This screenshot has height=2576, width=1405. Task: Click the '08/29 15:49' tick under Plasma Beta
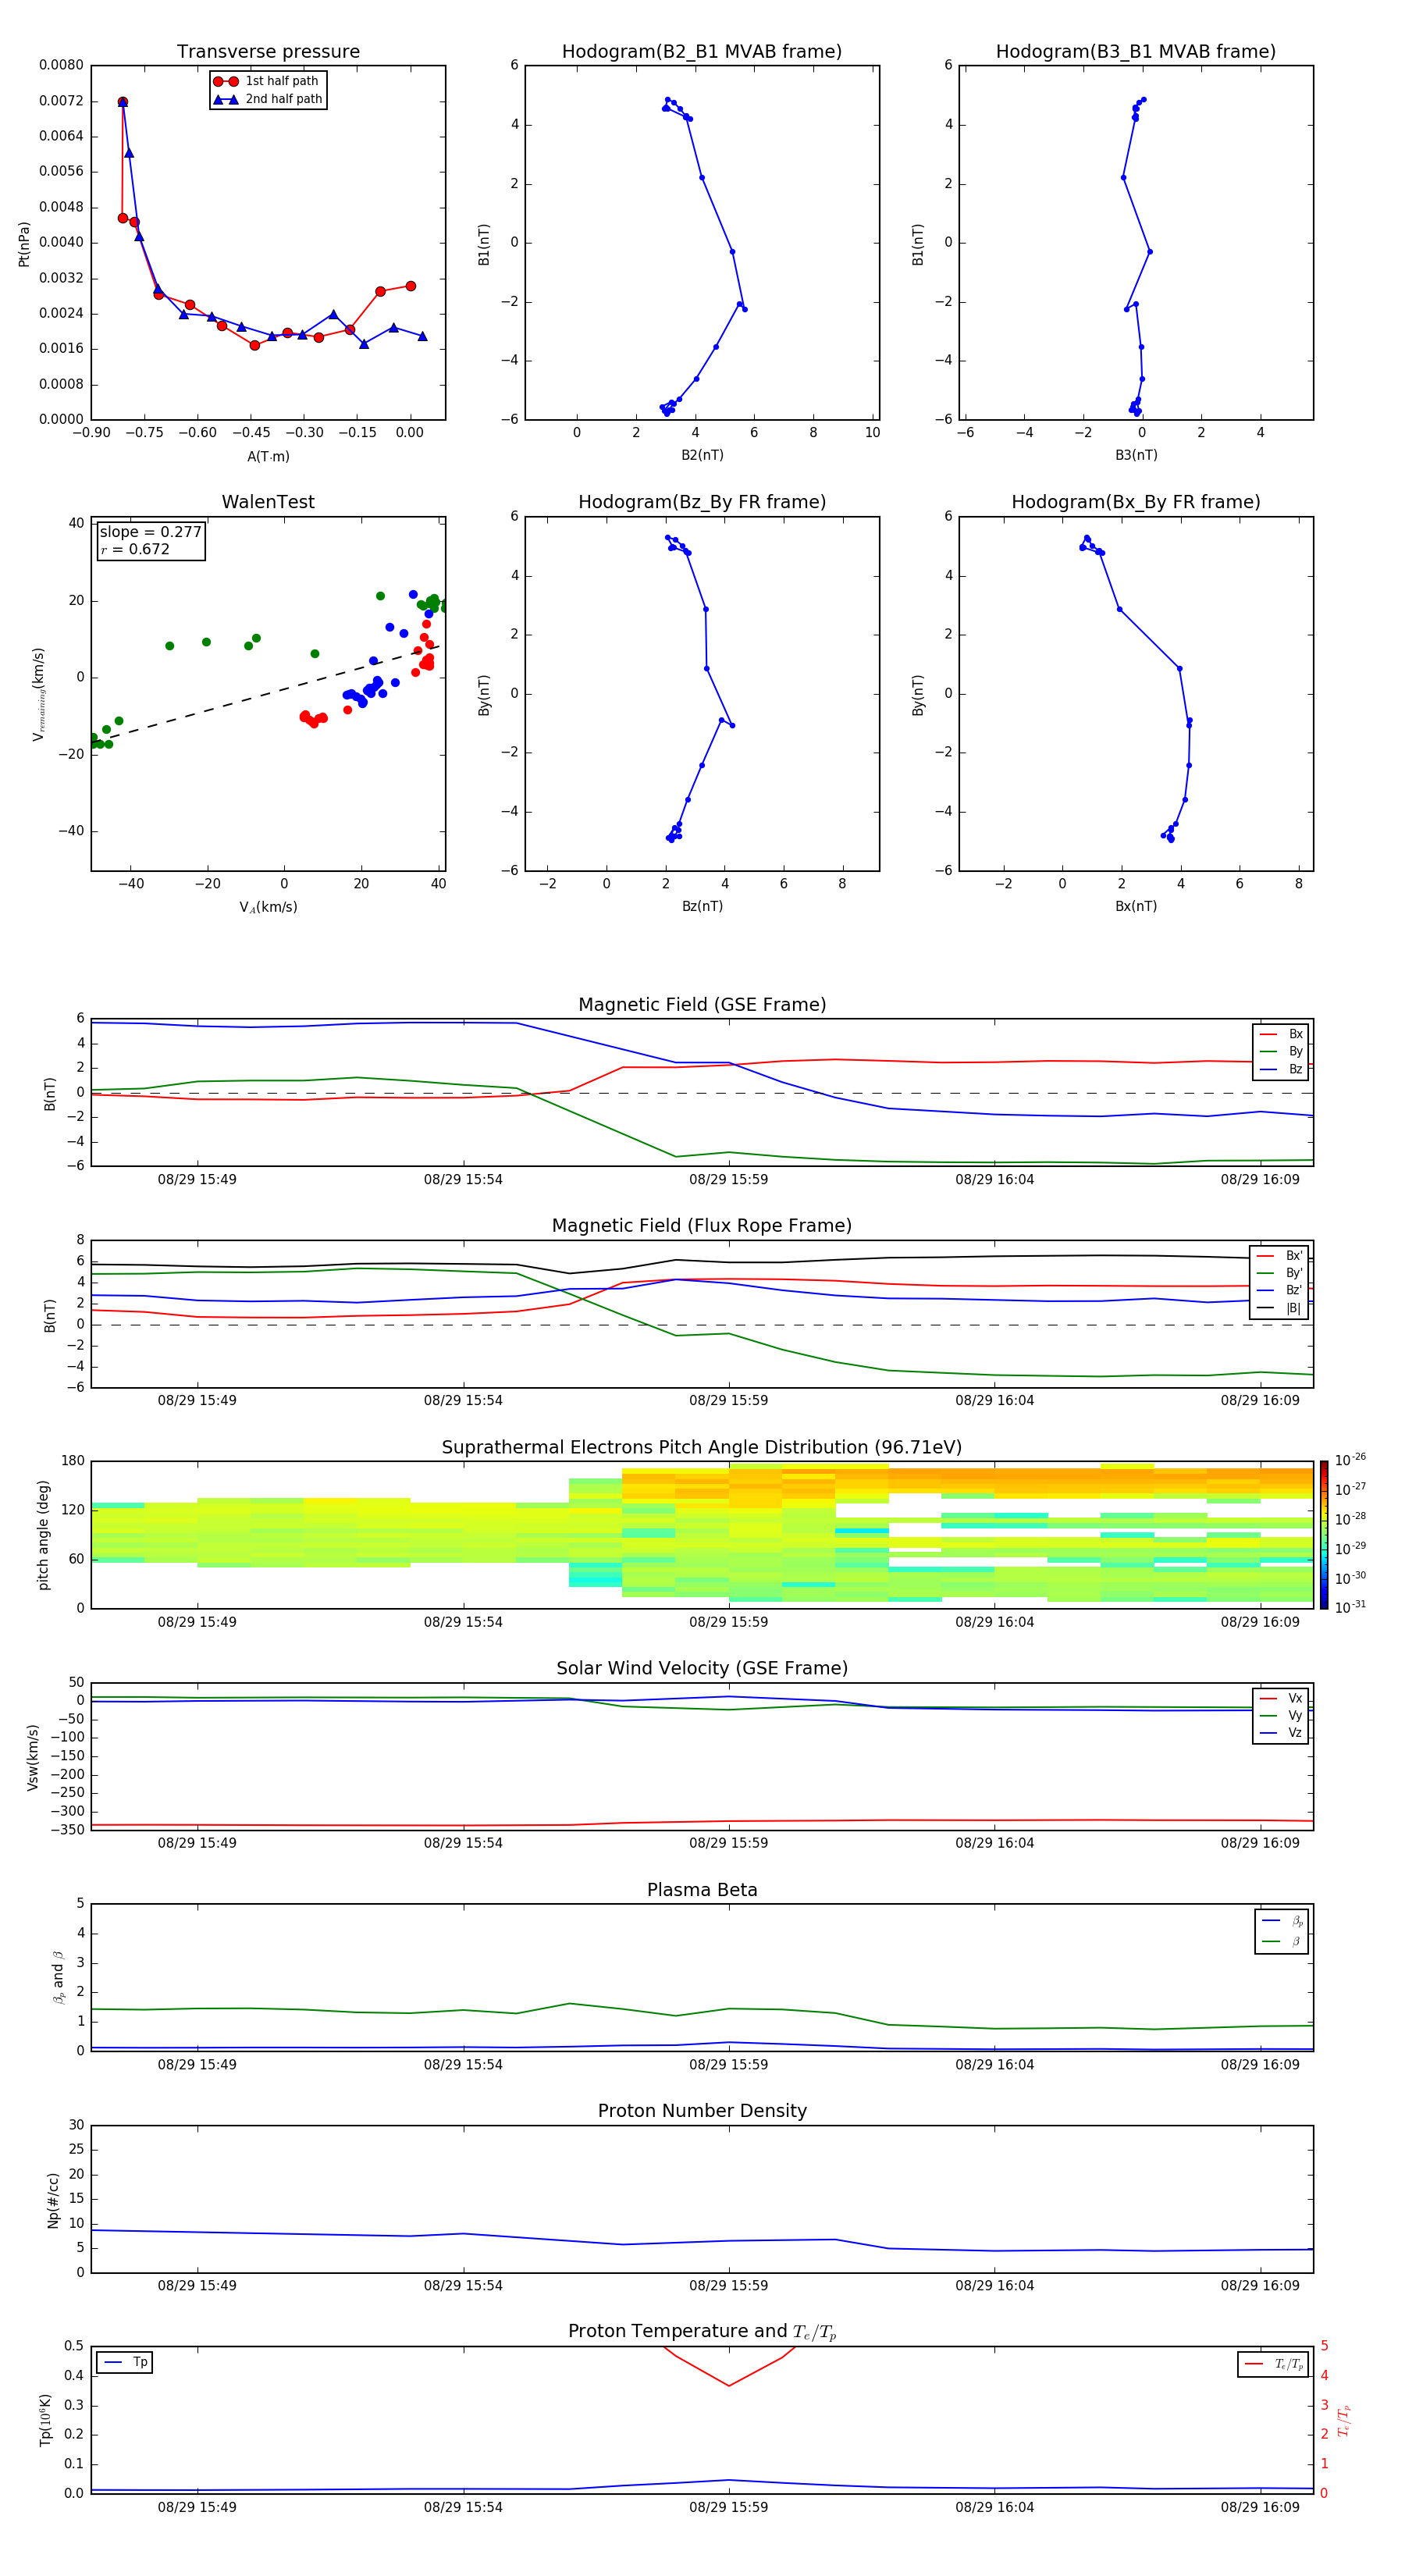coord(197,2065)
